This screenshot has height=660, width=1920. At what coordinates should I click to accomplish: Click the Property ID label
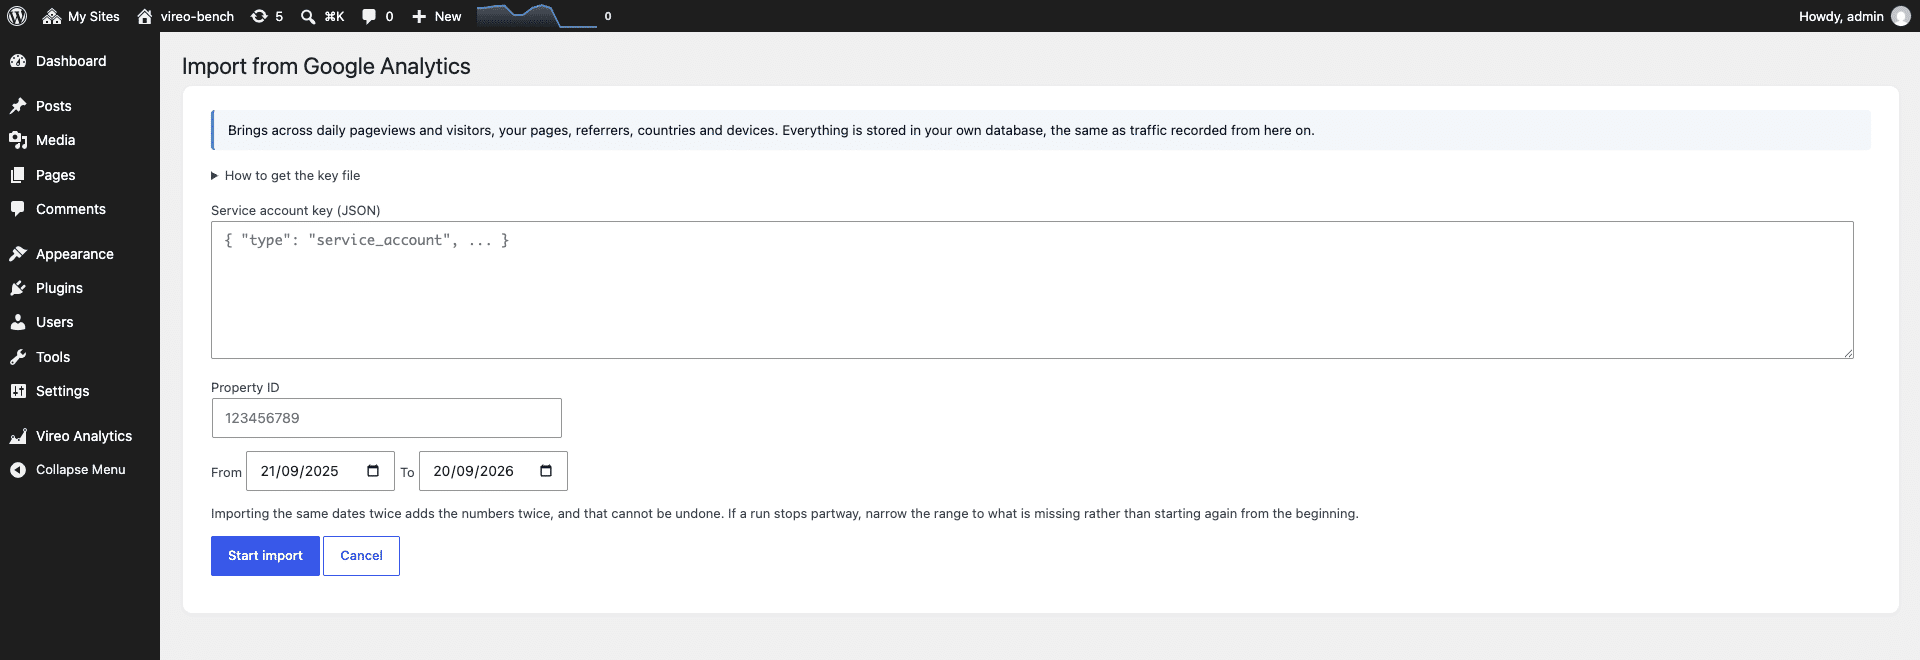[245, 388]
